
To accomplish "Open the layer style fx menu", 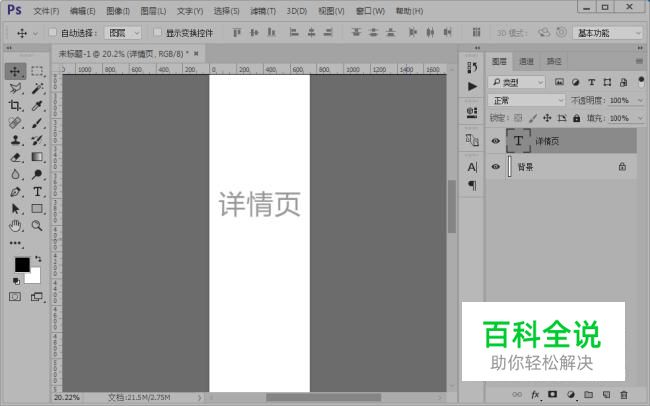I will point(535,395).
